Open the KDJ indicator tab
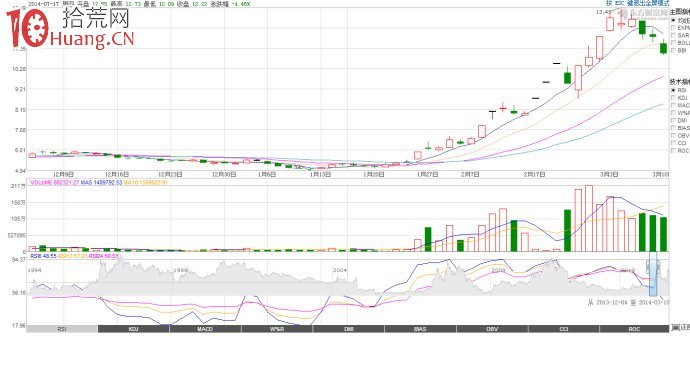The height and width of the screenshot is (387, 690). (x=133, y=329)
